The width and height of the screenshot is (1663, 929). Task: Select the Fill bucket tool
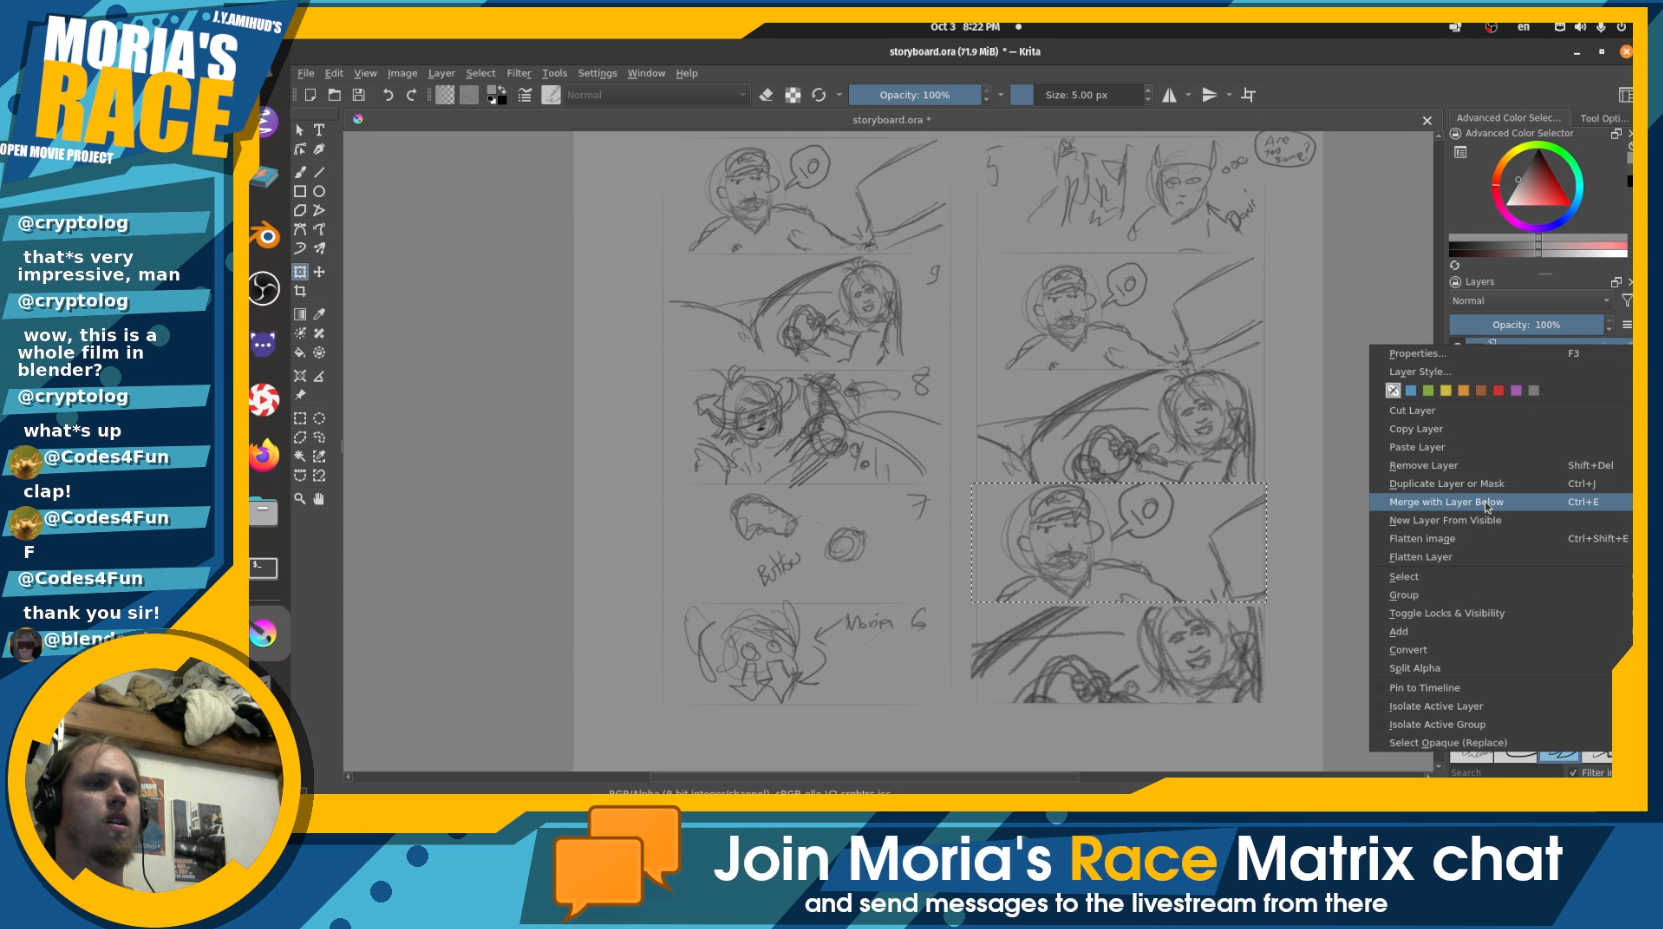[300, 352]
